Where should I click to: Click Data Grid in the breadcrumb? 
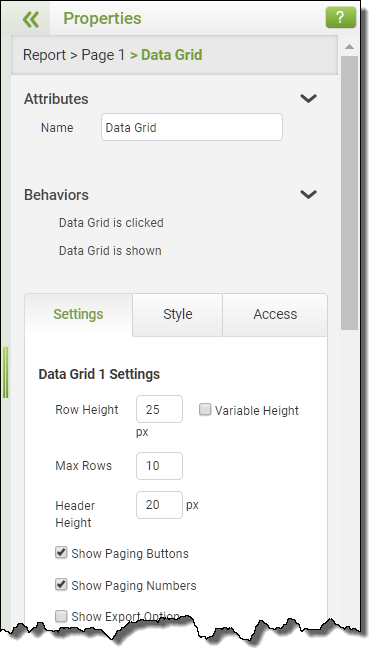point(172,55)
